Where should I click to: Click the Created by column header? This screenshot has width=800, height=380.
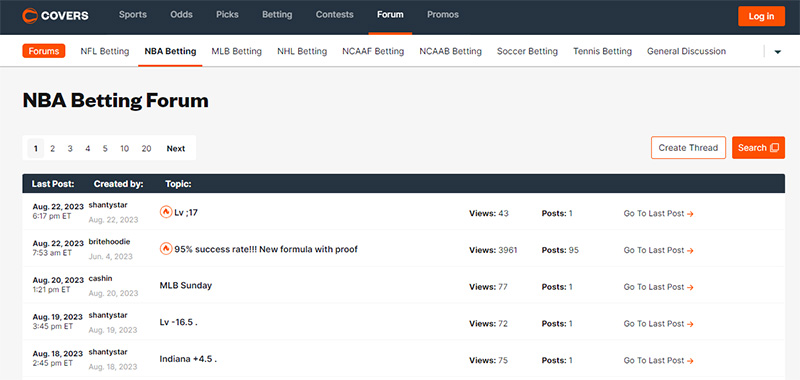[x=118, y=184]
